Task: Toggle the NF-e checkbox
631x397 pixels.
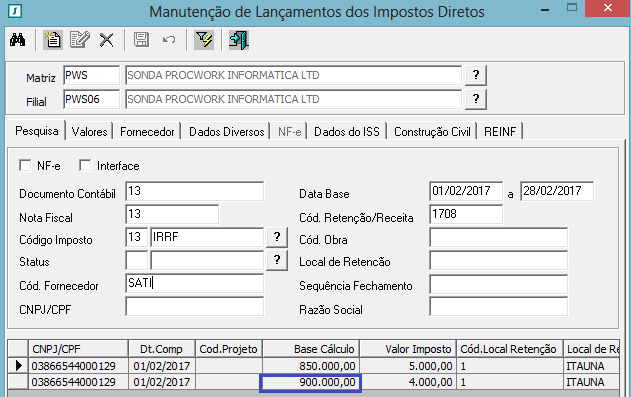Action: 25,165
